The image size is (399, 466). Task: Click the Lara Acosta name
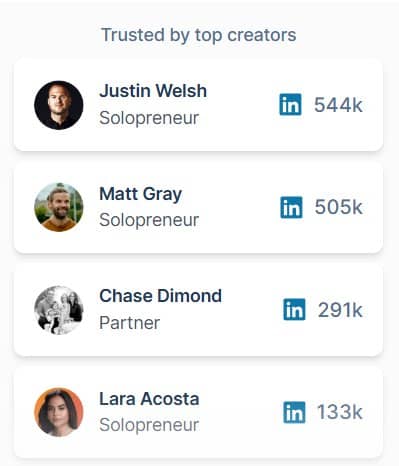[149, 399]
